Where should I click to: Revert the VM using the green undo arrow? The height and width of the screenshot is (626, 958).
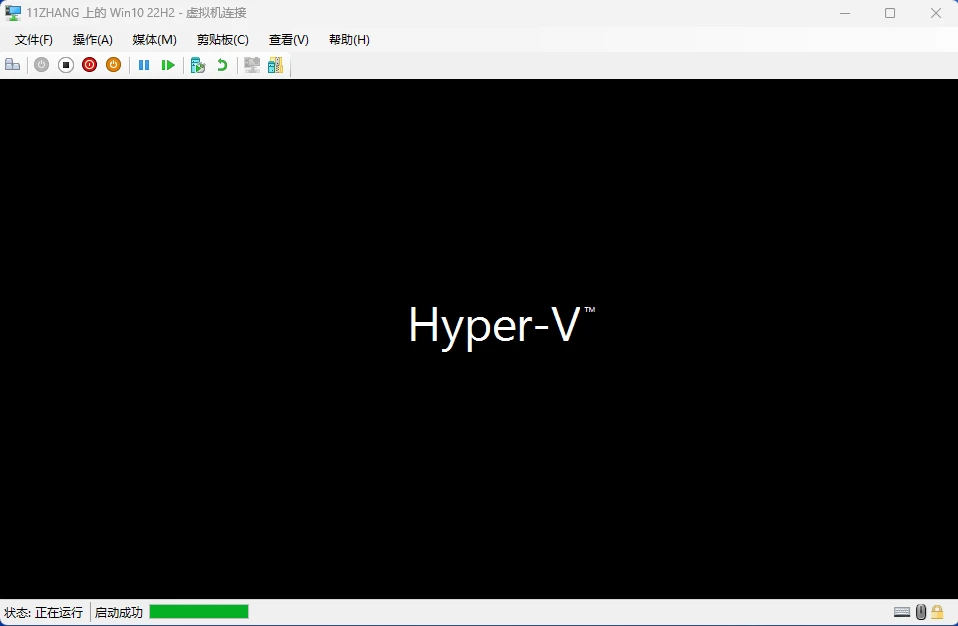pos(222,65)
